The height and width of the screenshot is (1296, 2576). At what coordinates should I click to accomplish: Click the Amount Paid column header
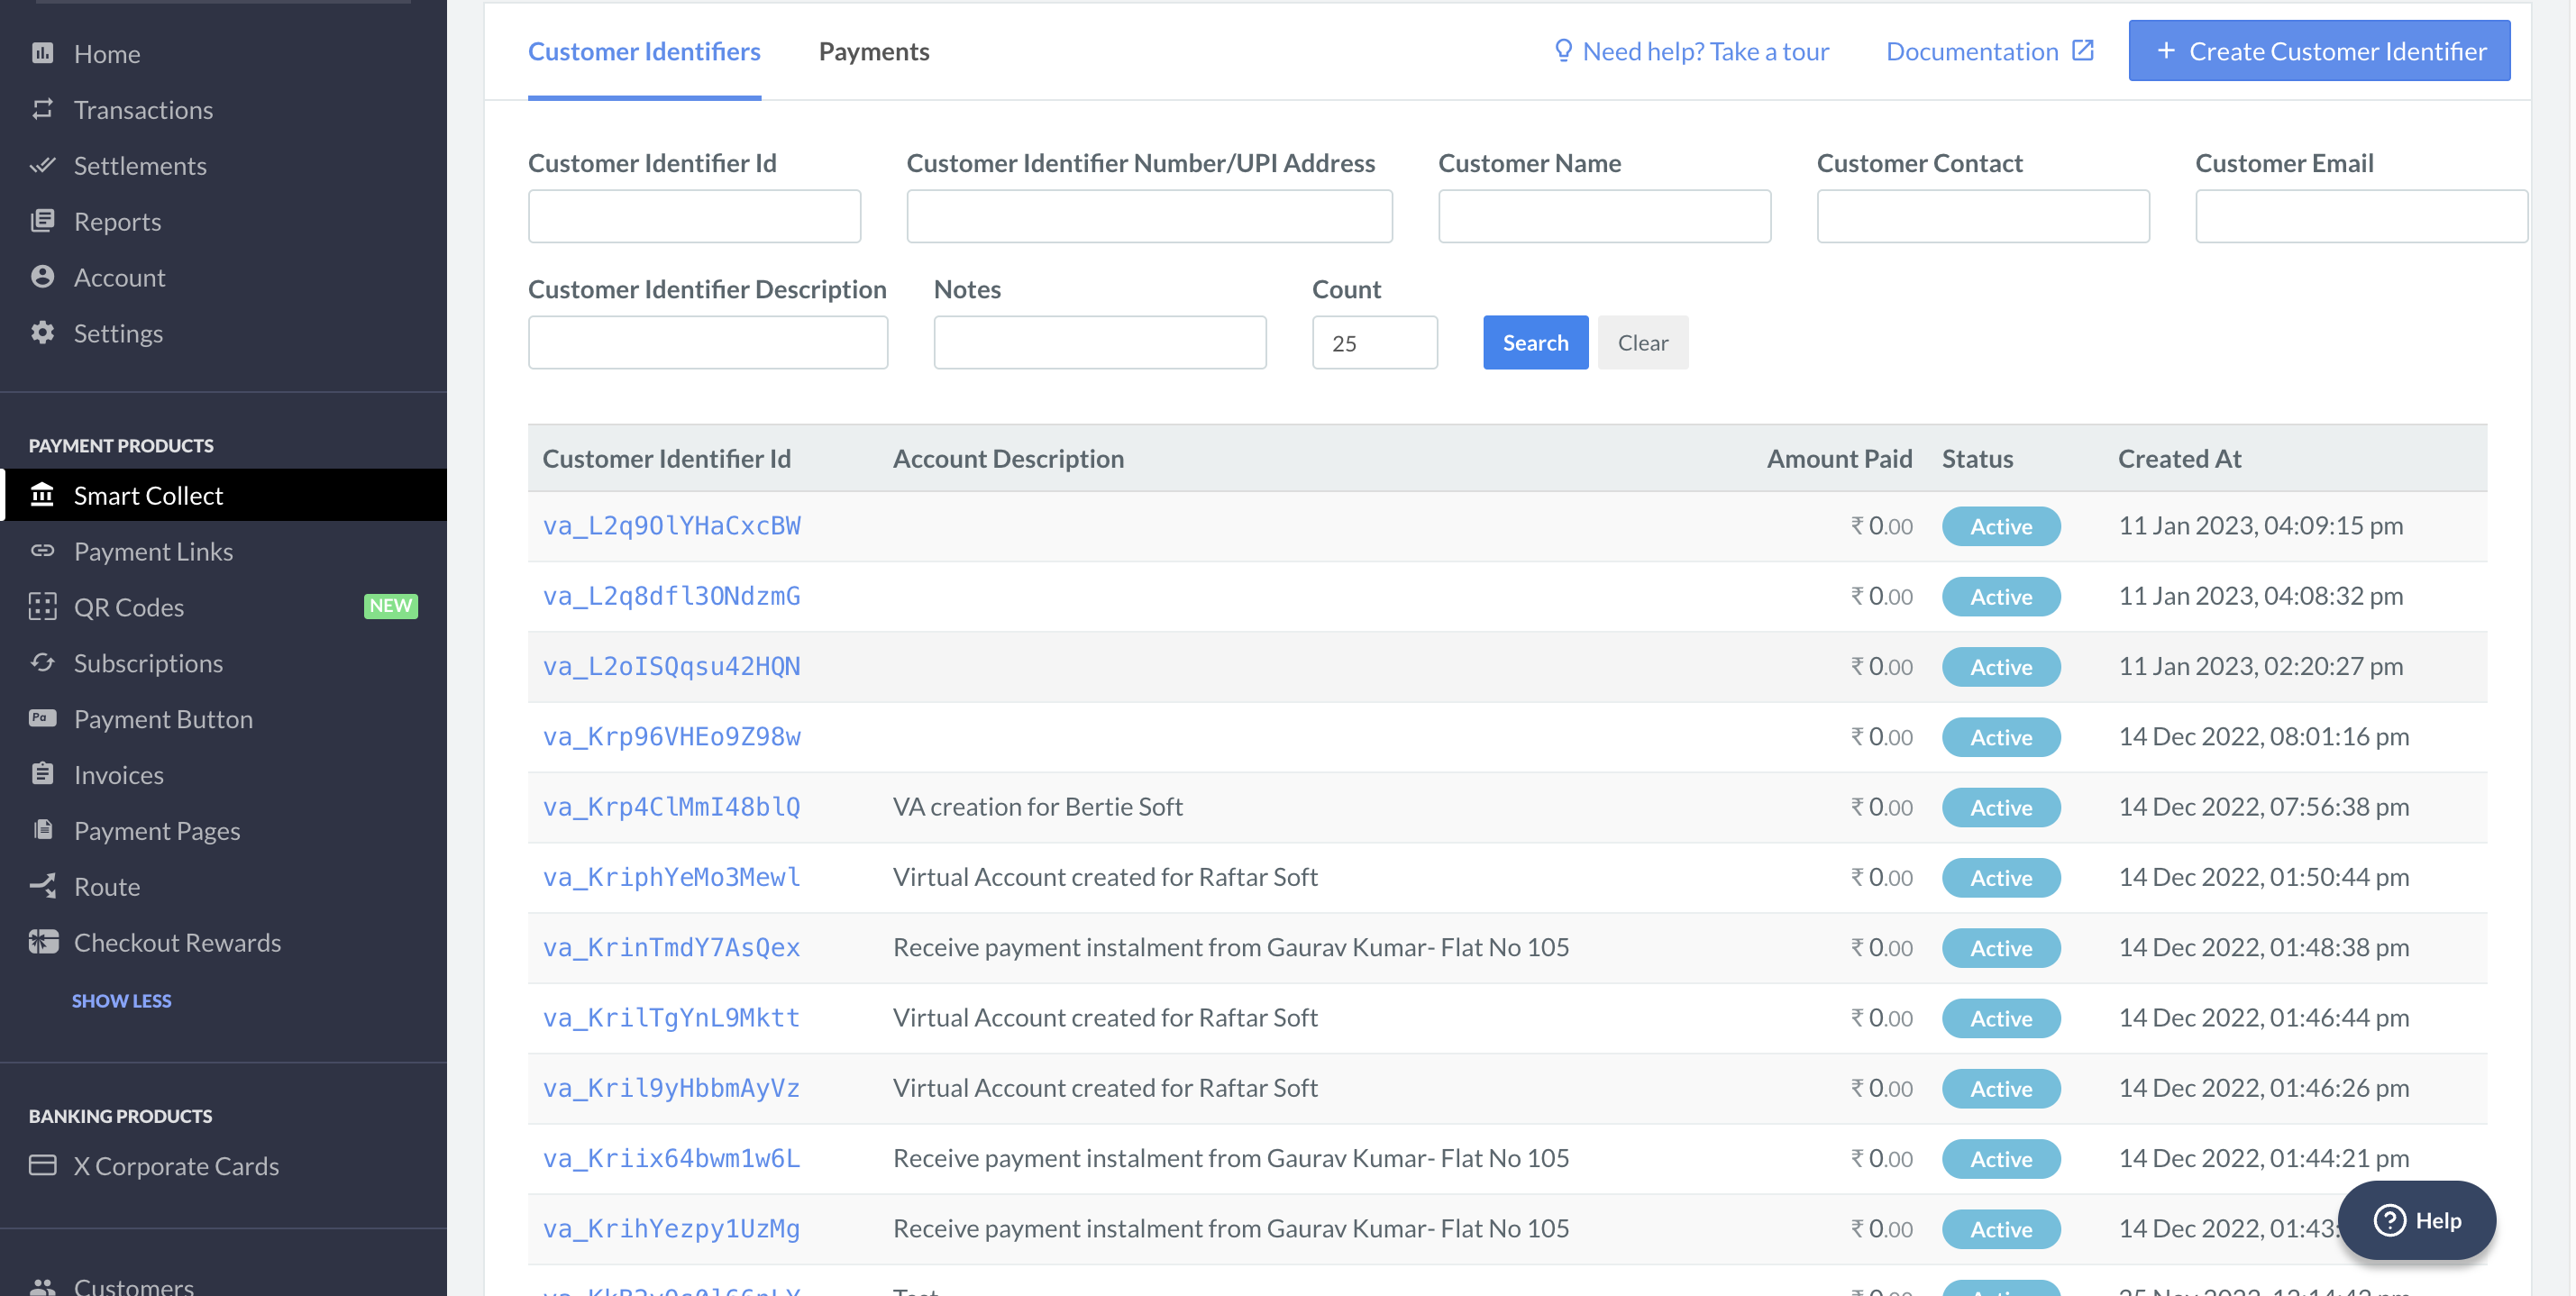(1839, 458)
